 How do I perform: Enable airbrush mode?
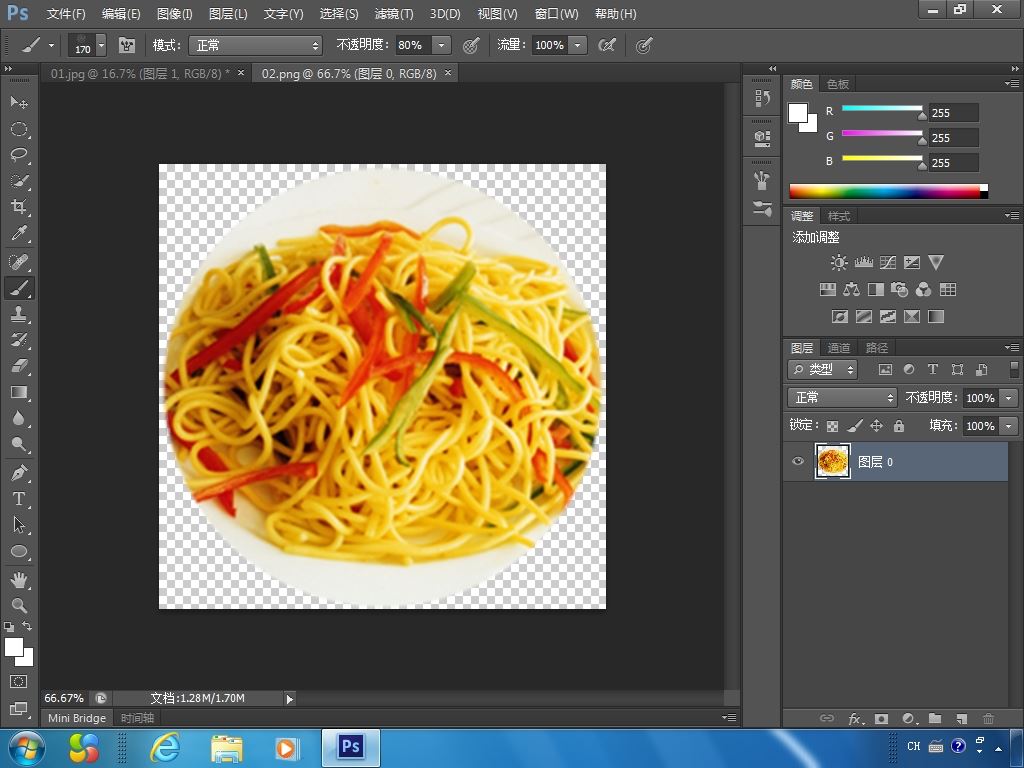(x=607, y=45)
